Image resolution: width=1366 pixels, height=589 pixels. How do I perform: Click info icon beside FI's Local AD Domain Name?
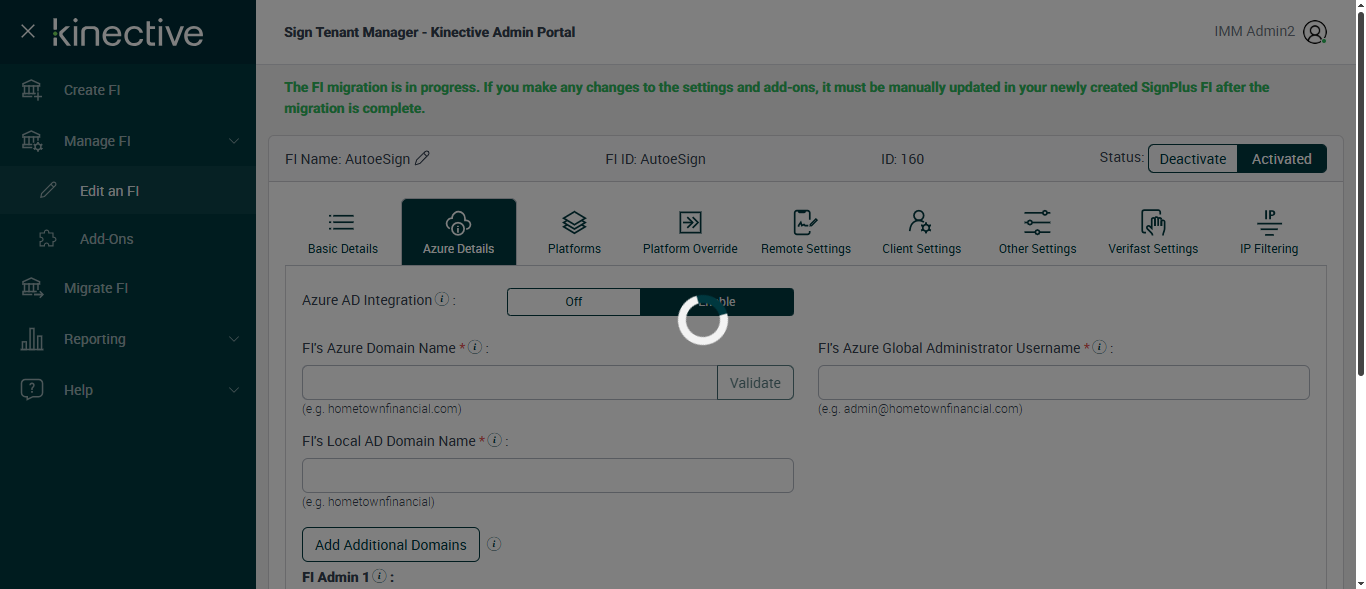point(494,441)
